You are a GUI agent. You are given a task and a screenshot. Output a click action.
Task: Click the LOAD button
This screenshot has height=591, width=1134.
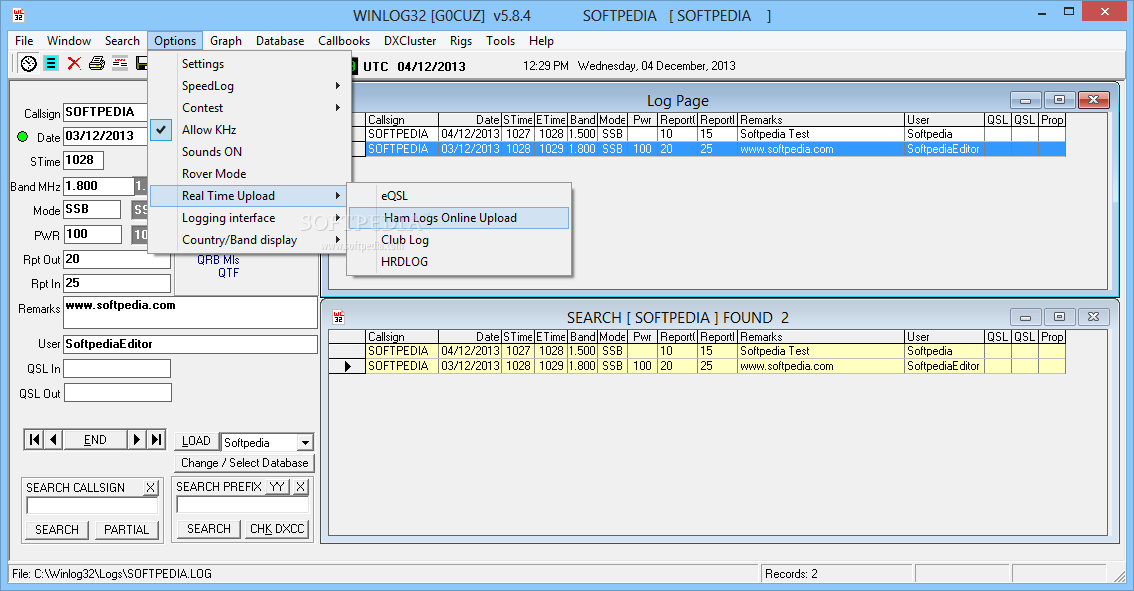(196, 441)
